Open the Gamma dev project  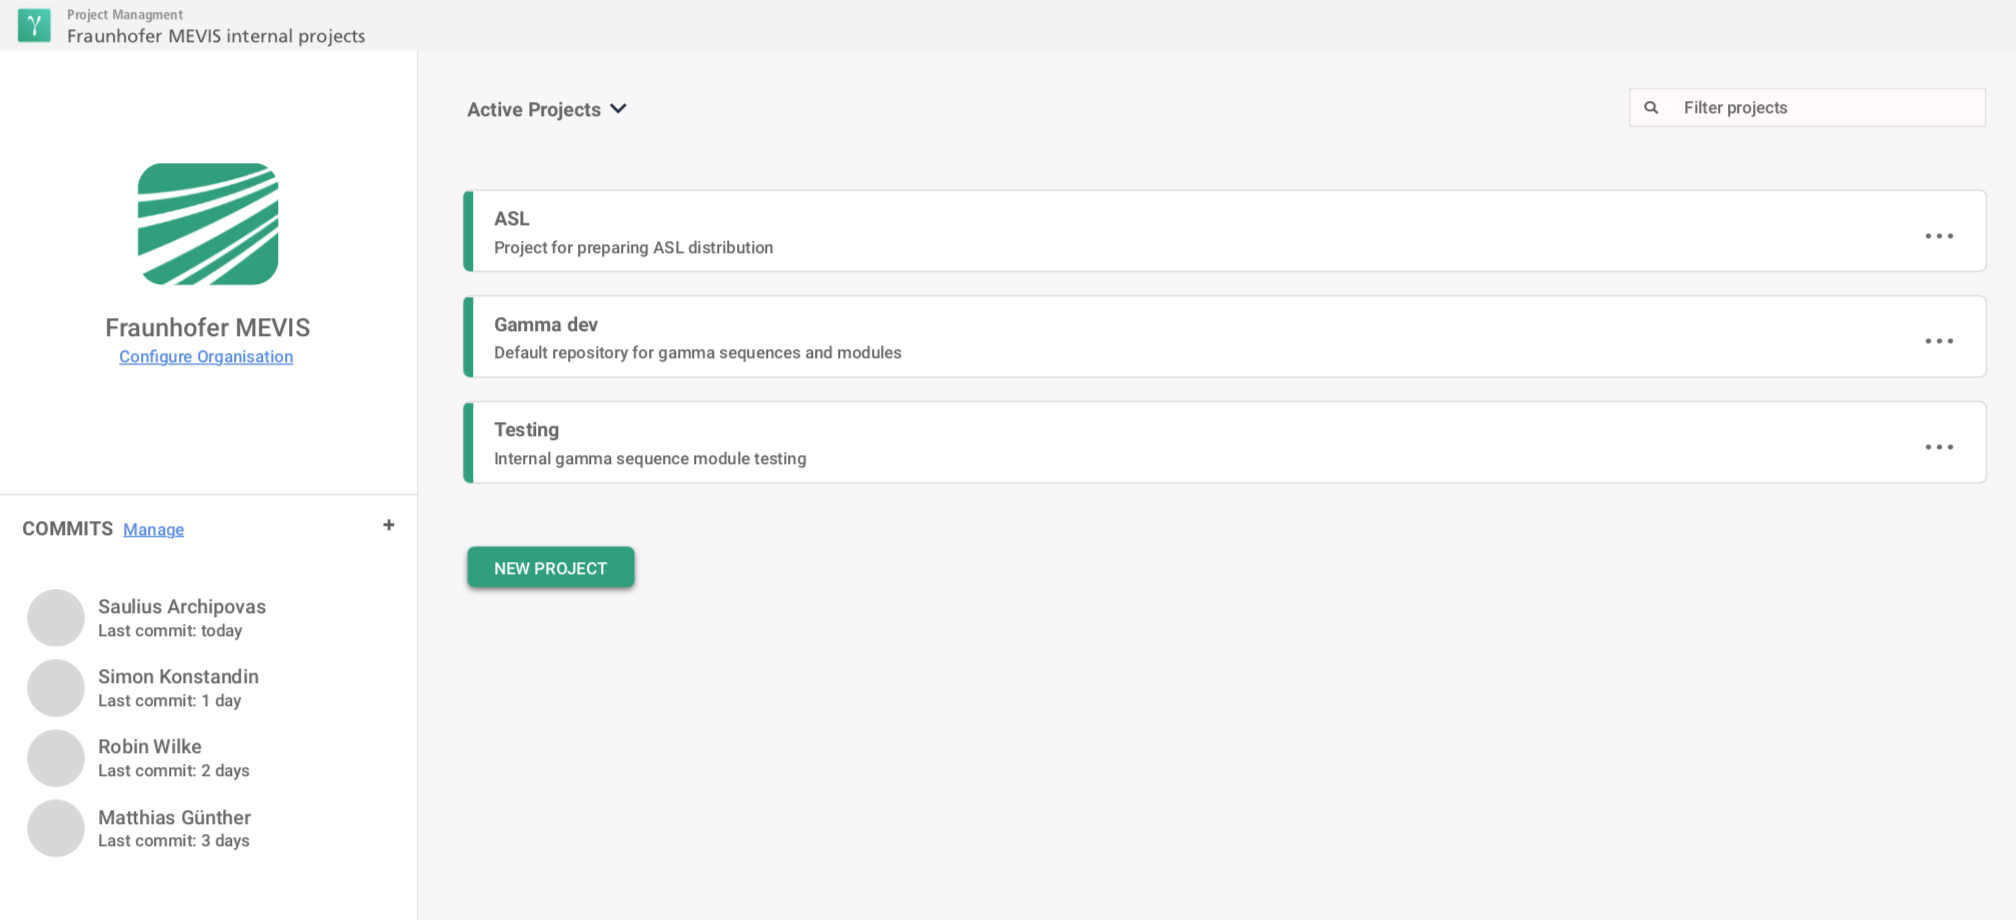1100,337
